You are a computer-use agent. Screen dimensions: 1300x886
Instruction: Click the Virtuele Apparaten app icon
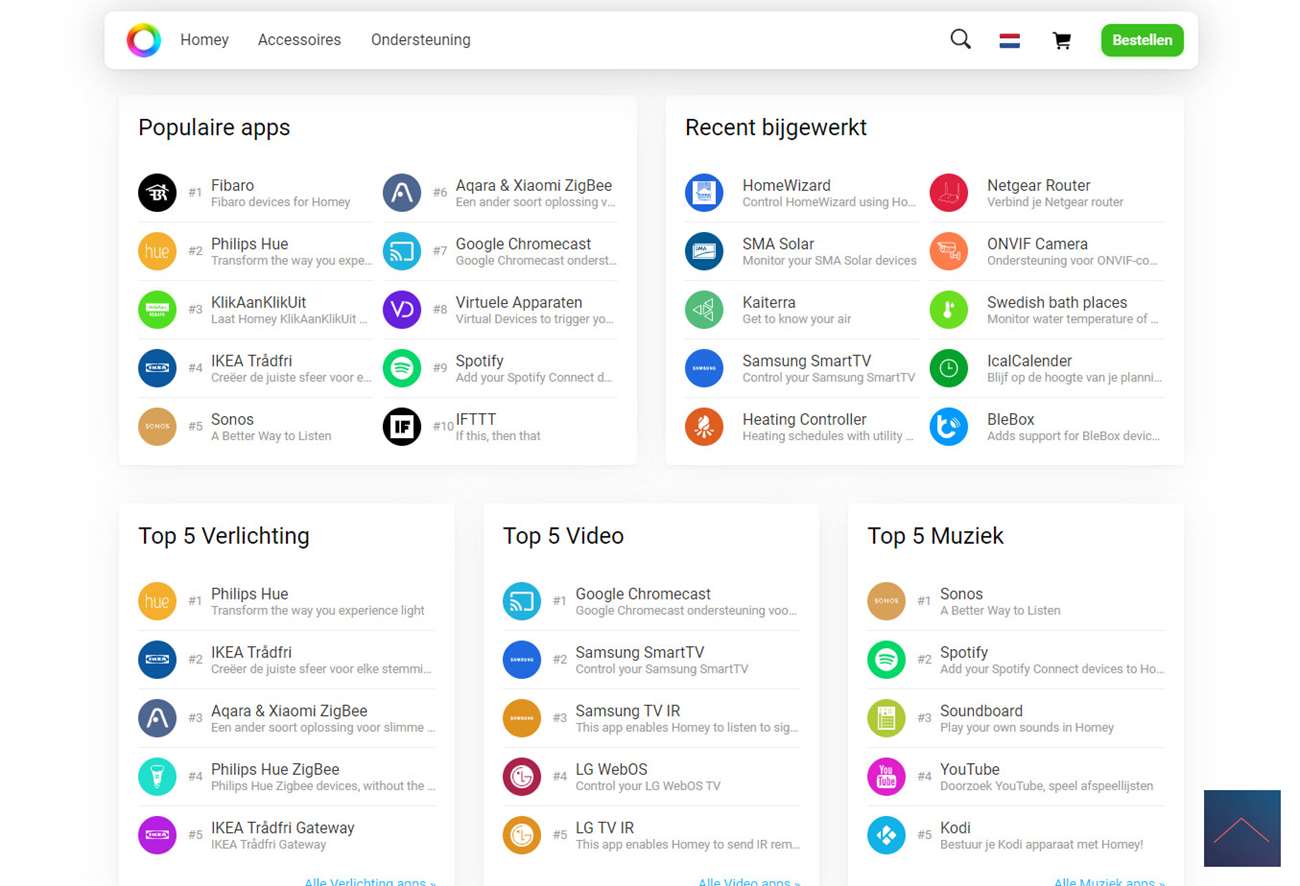pos(402,310)
